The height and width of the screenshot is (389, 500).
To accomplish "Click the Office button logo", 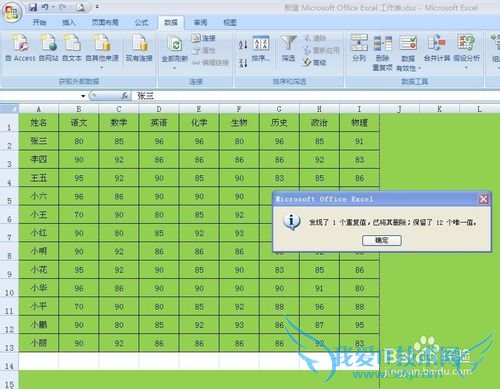I will [12, 12].
